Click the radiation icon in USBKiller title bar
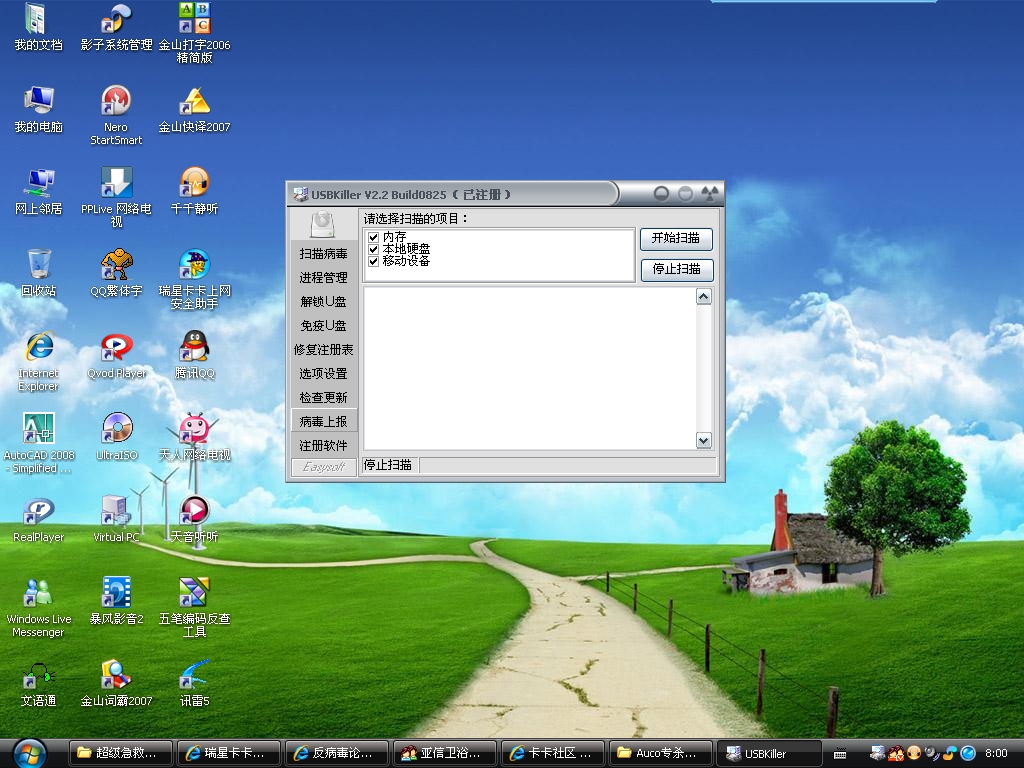This screenshot has width=1024, height=768. click(x=710, y=193)
